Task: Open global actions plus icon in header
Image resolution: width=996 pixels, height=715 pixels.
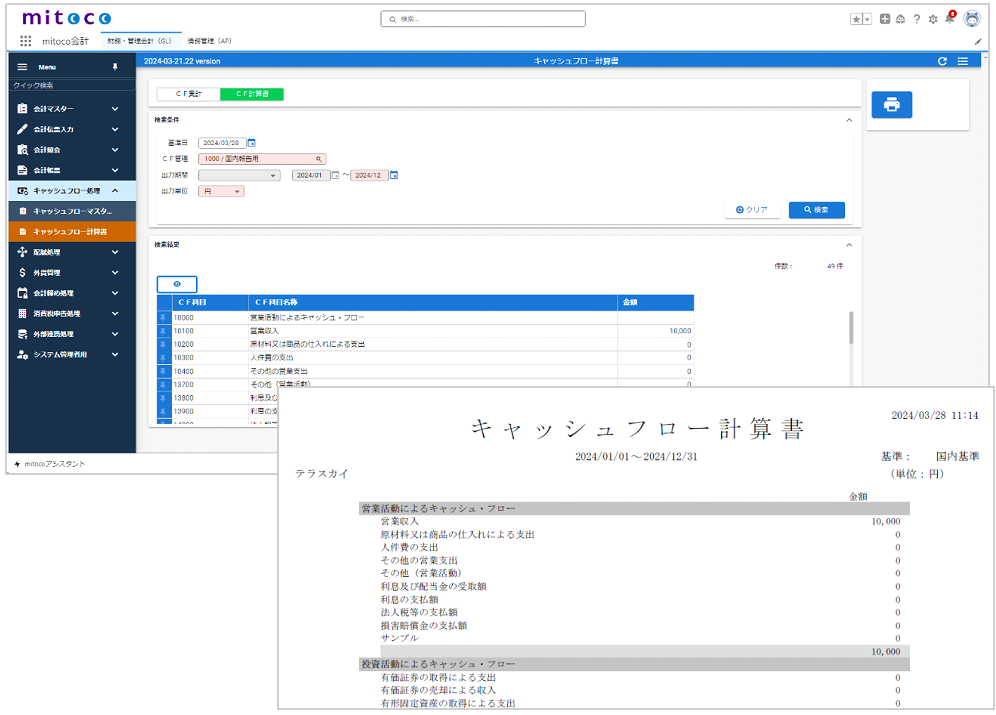Action: 885,19
